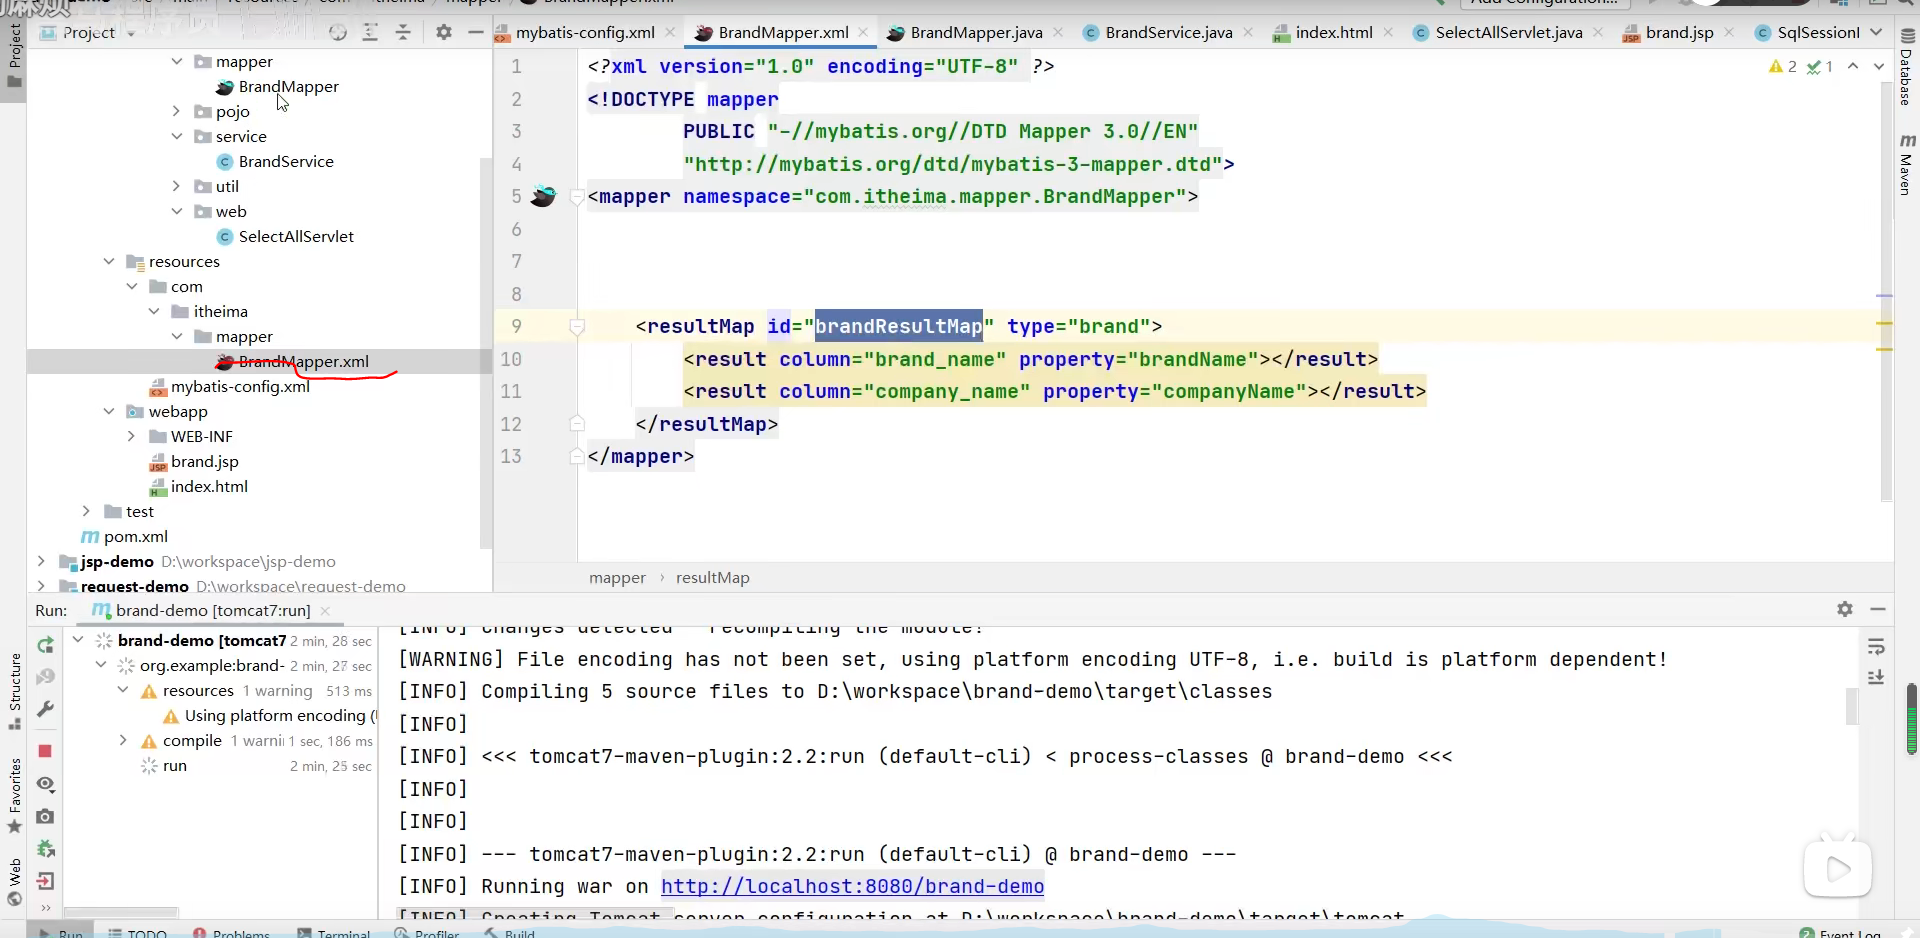The width and height of the screenshot is (1920, 938).
Task: Go to previous highlighted error arrow
Action: coord(1853,67)
